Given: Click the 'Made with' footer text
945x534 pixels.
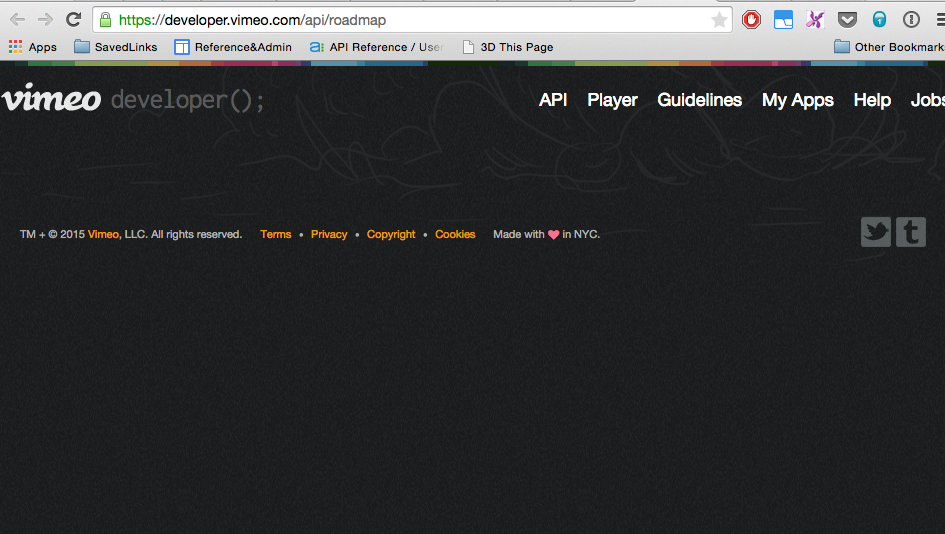Looking at the screenshot, I should click(519, 234).
